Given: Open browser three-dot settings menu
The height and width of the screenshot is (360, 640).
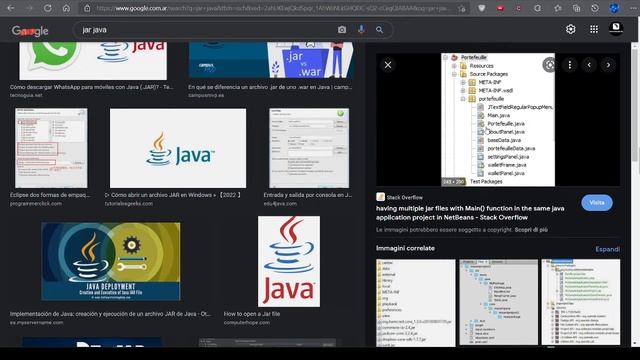Looking at the screenshot, I should coord(633,8).
